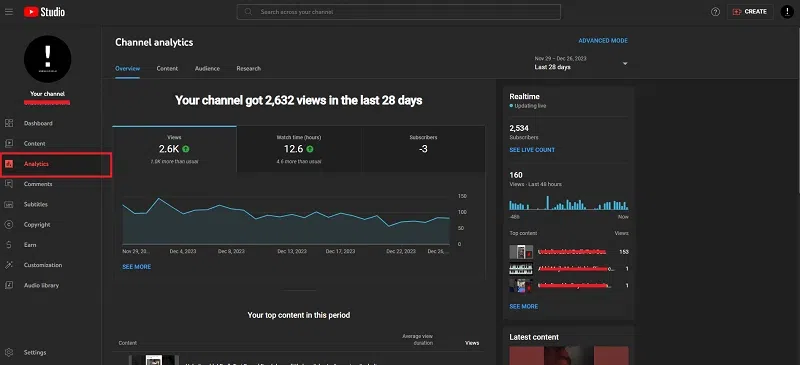Click SEE LIVE COUNT link
This screenshot has width=800, height=365.
(532, 150)
